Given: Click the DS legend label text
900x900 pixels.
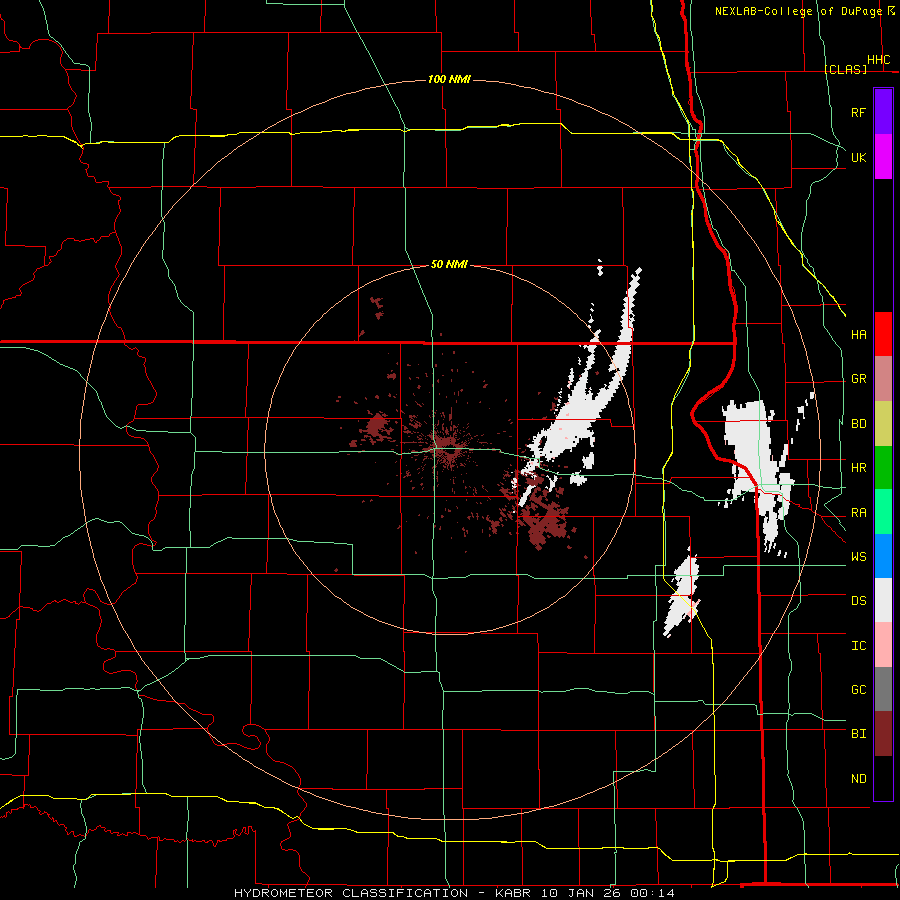Looking at the screenshot, I should click(x=858, y=600).
